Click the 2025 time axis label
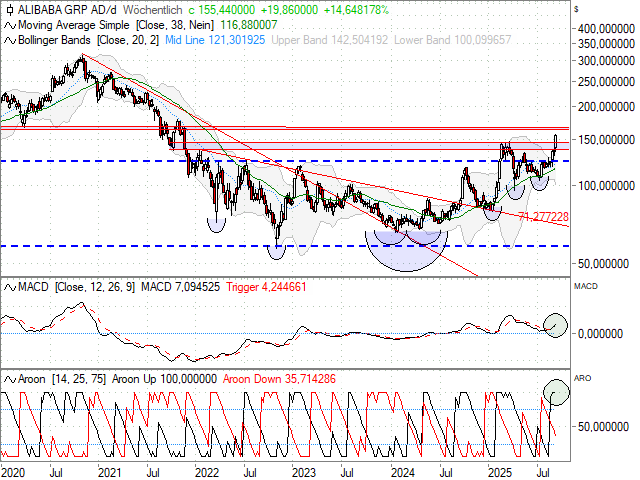This screenshot has height=480, width=640. (x=500, y=473)
